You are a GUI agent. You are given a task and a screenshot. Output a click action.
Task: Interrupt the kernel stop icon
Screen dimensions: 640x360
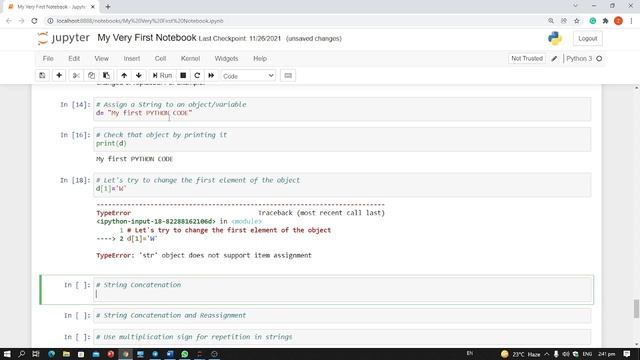click(x=183, y=76)
